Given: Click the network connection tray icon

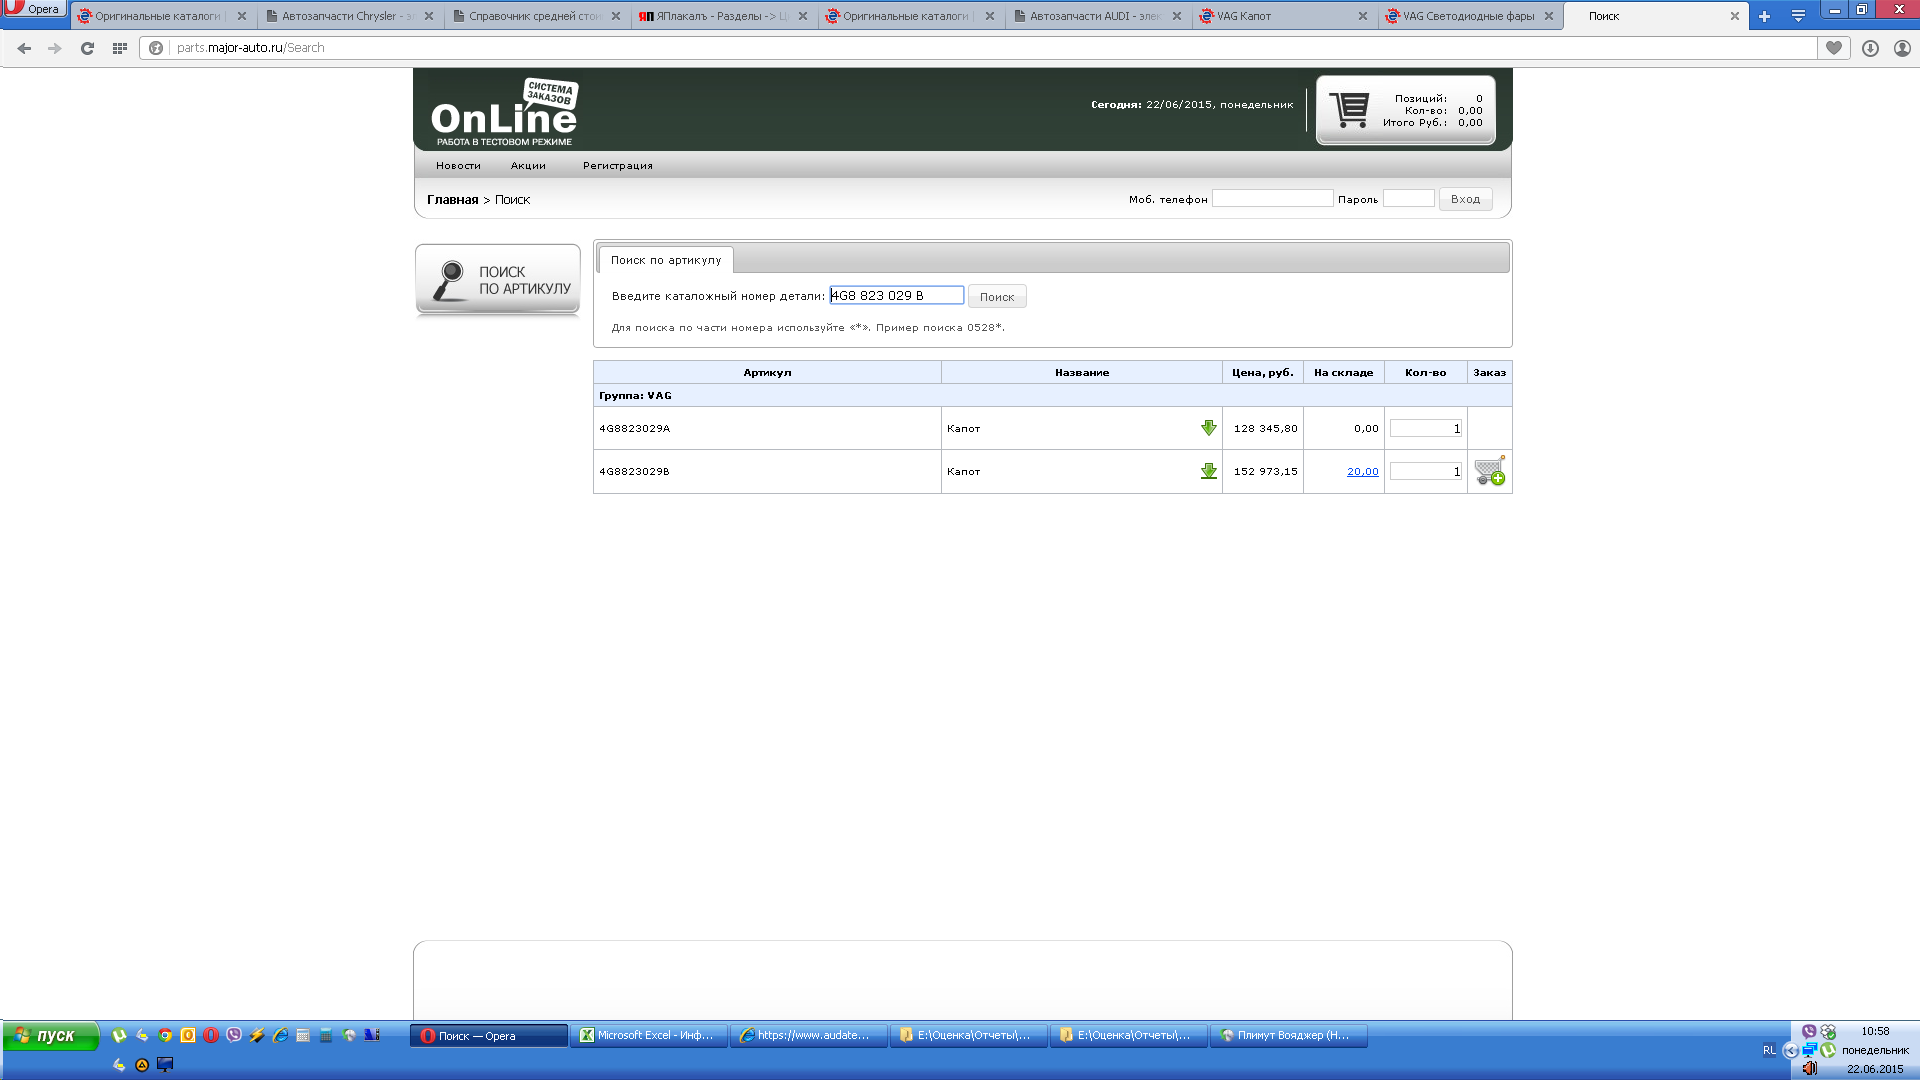Looking at the screenshot, I should click(x=1809, y=1050).
